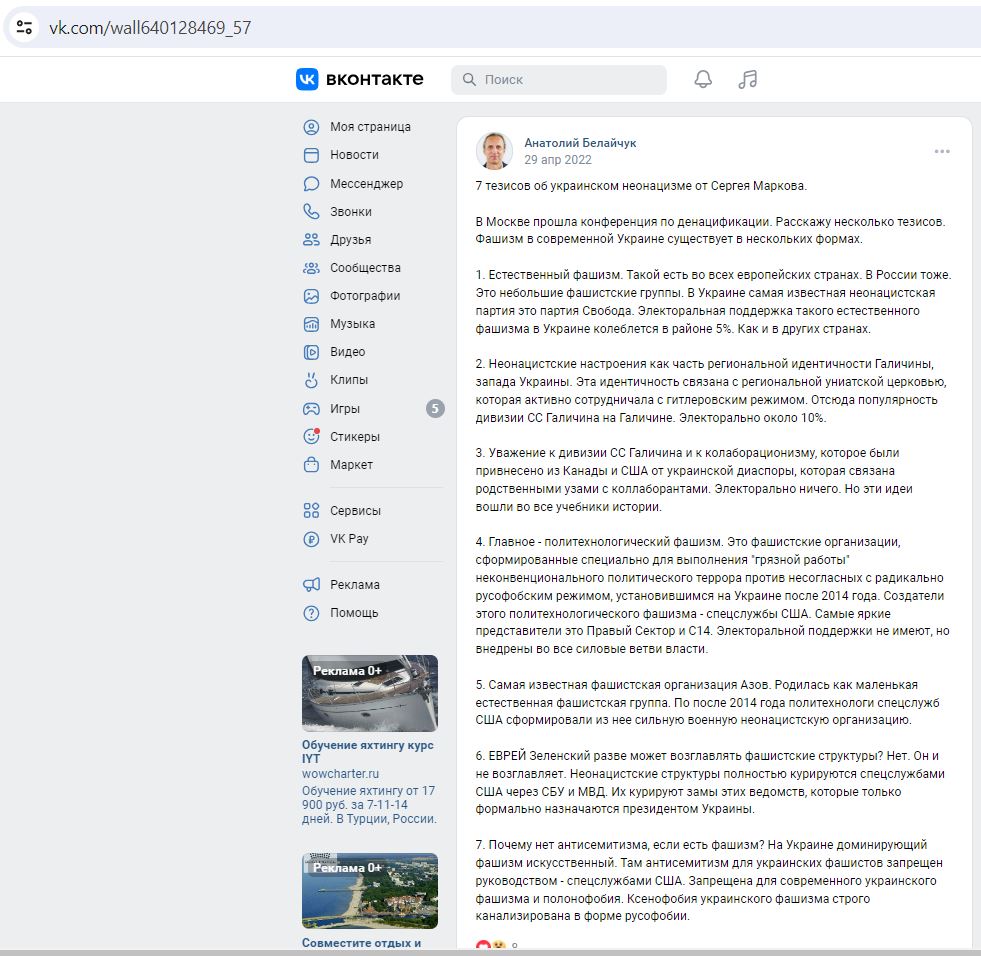Screen dimensions: 981x956
Task: Open Звонки in sidebar
Action: click(351, 211)
